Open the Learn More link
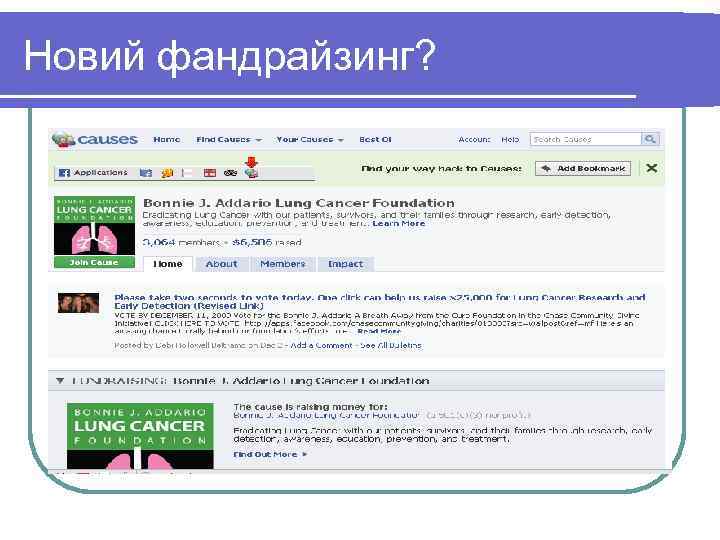 click(399, 224)
